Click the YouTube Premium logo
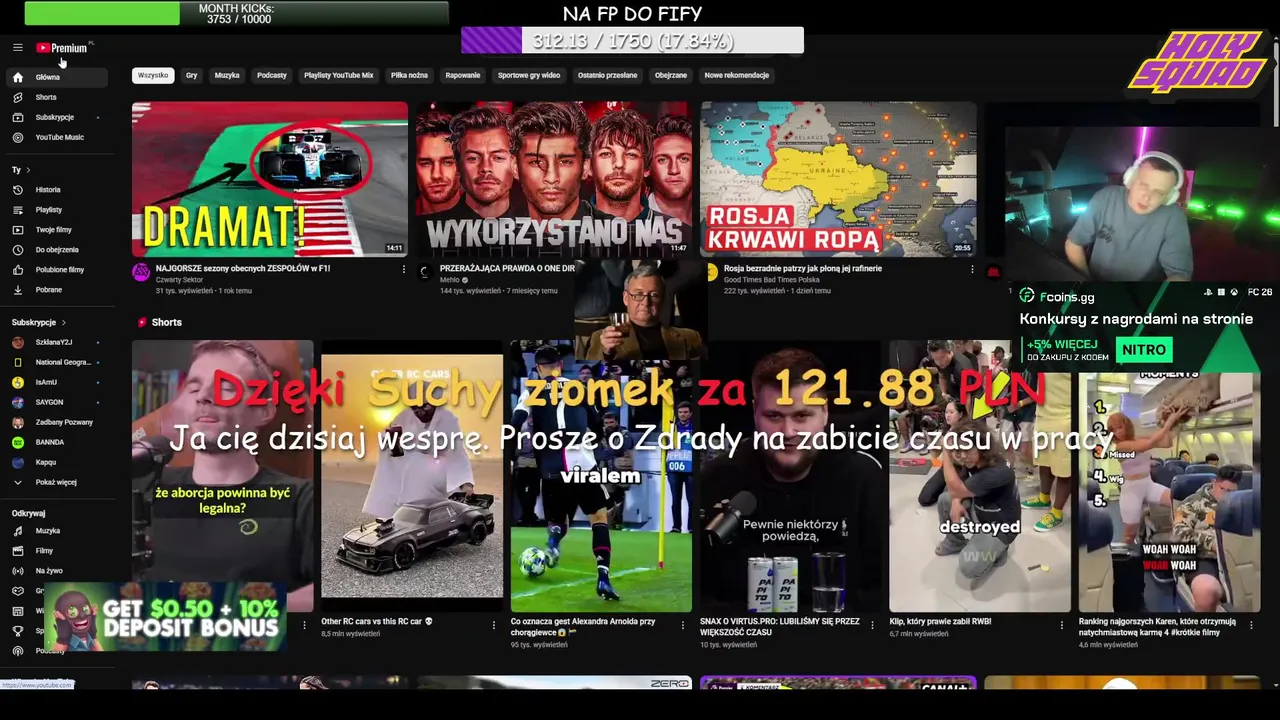Image resolution: width=1280 pixels, height=720 pixels. click(x=64, y=48)
